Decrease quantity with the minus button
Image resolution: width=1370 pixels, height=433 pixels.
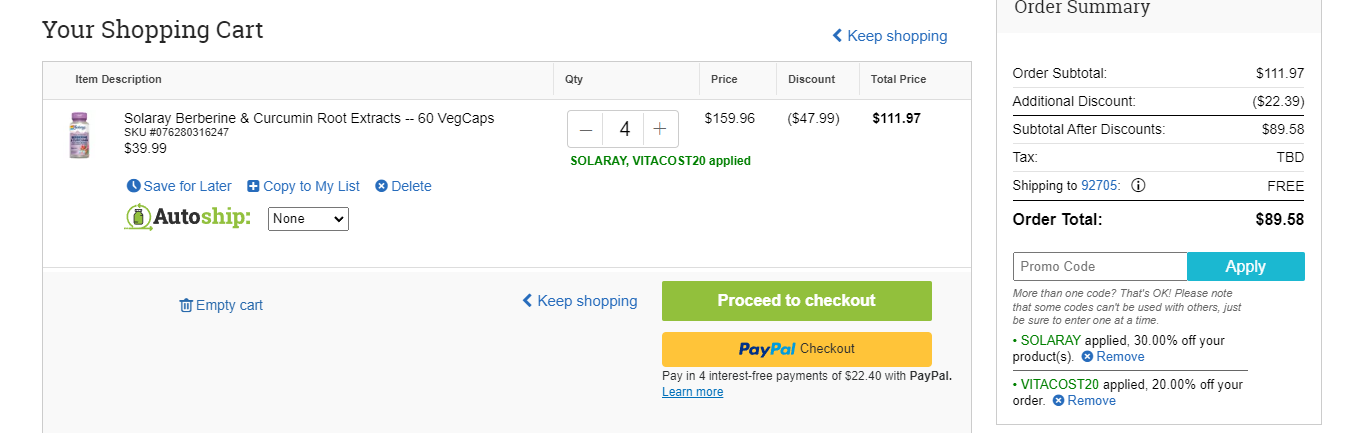pyautogui.click(x=586, y=129)
